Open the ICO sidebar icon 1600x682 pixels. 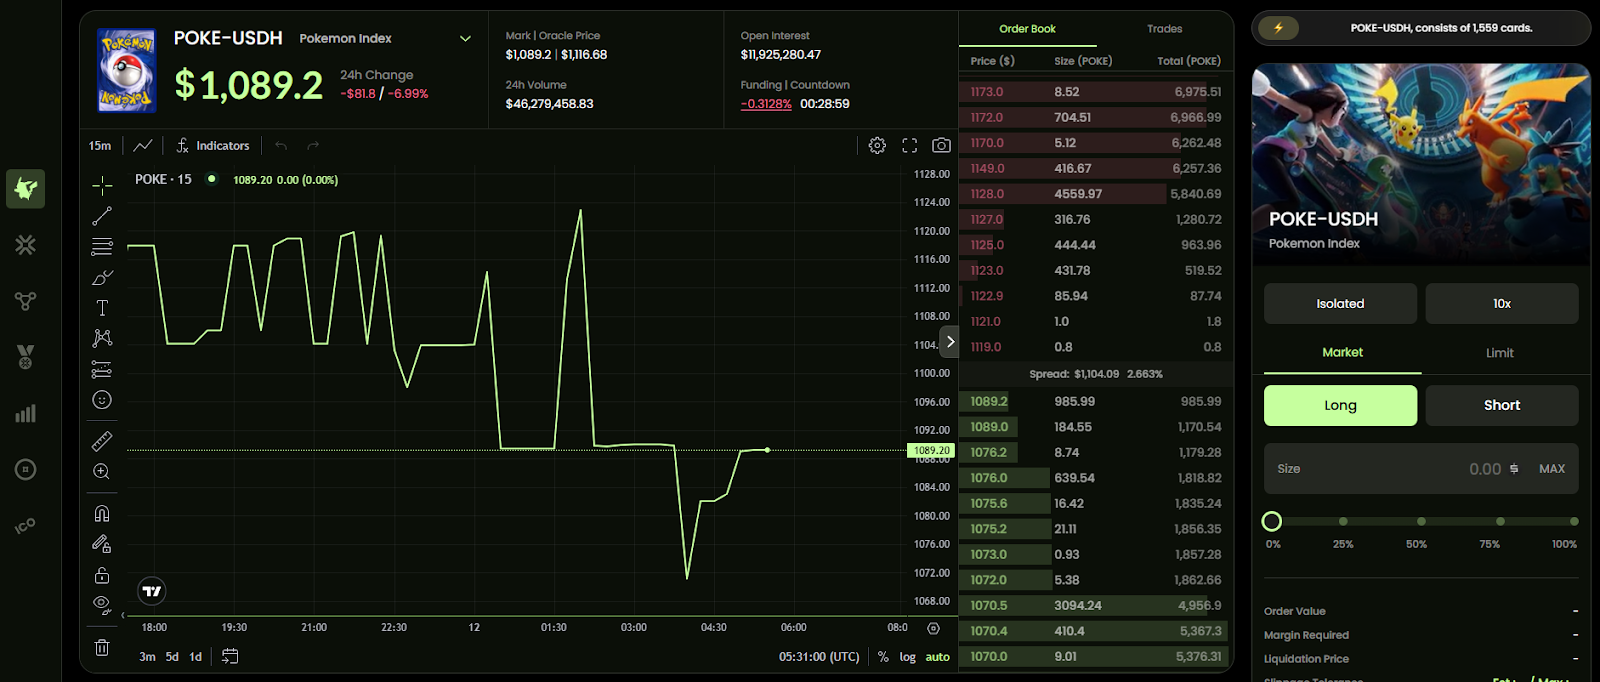pos(26,525)
